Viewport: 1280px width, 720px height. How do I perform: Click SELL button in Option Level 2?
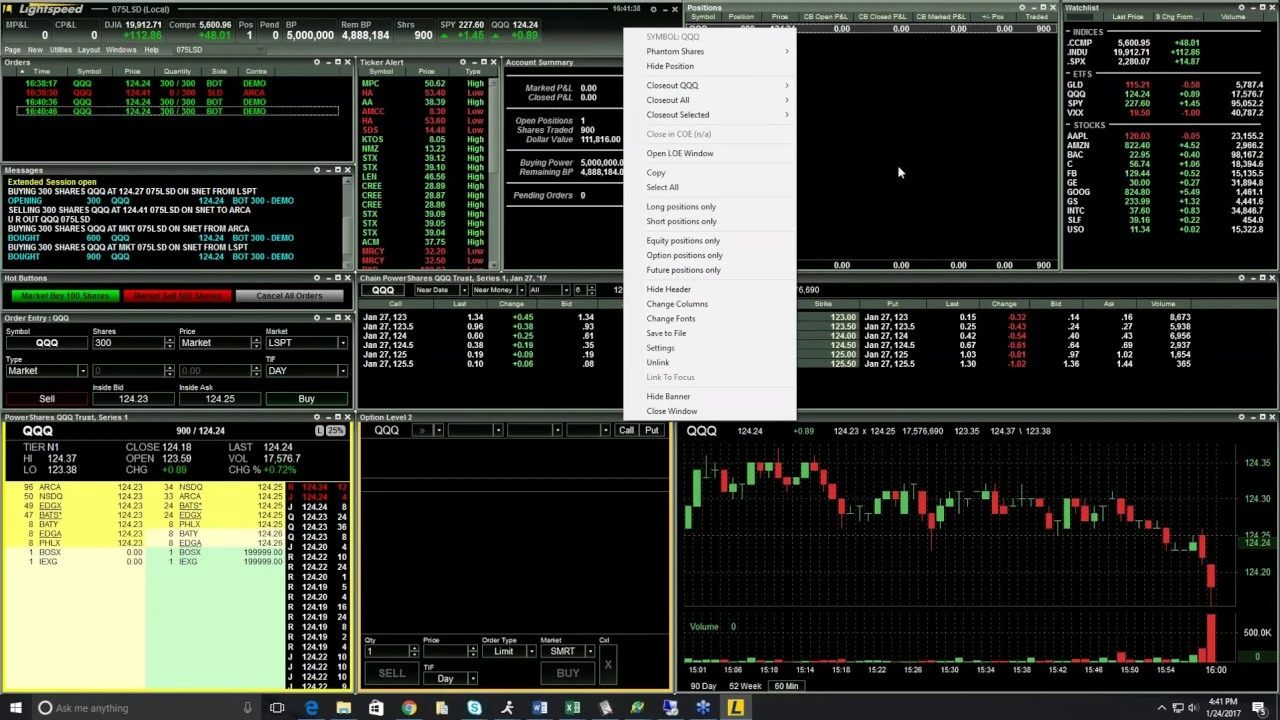click(391, 673)
